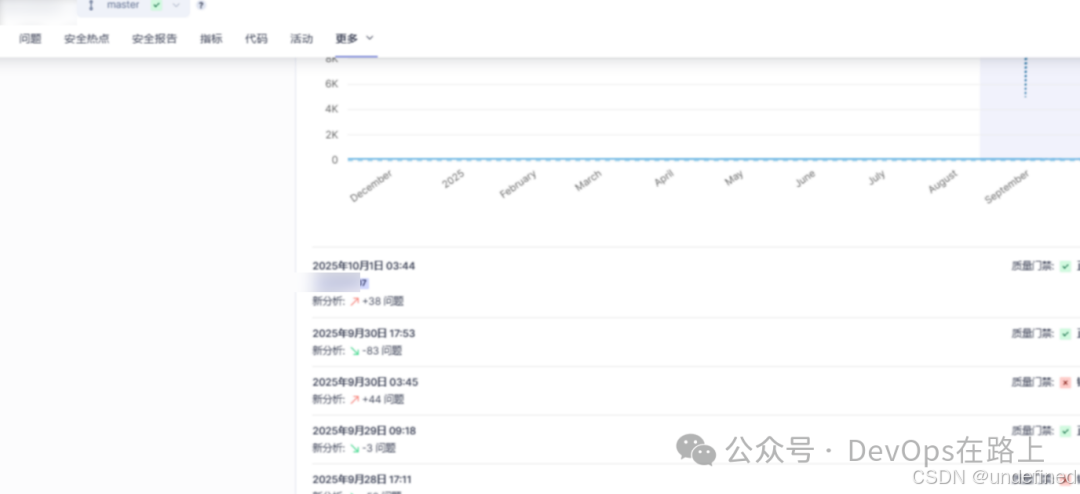Image resolution: width=1080 pixels, height=494 pixels.
Task: Click the 6K label on chart y-axis
Action: coord(332,83)
